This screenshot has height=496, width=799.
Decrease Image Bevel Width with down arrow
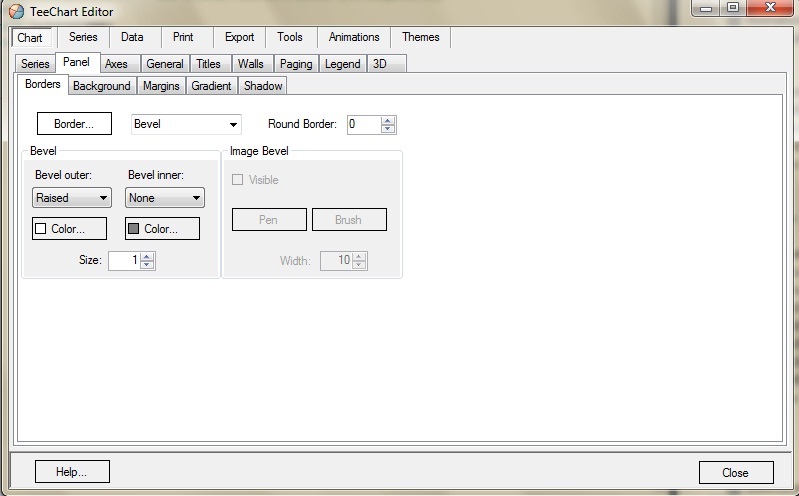[359, 265]
